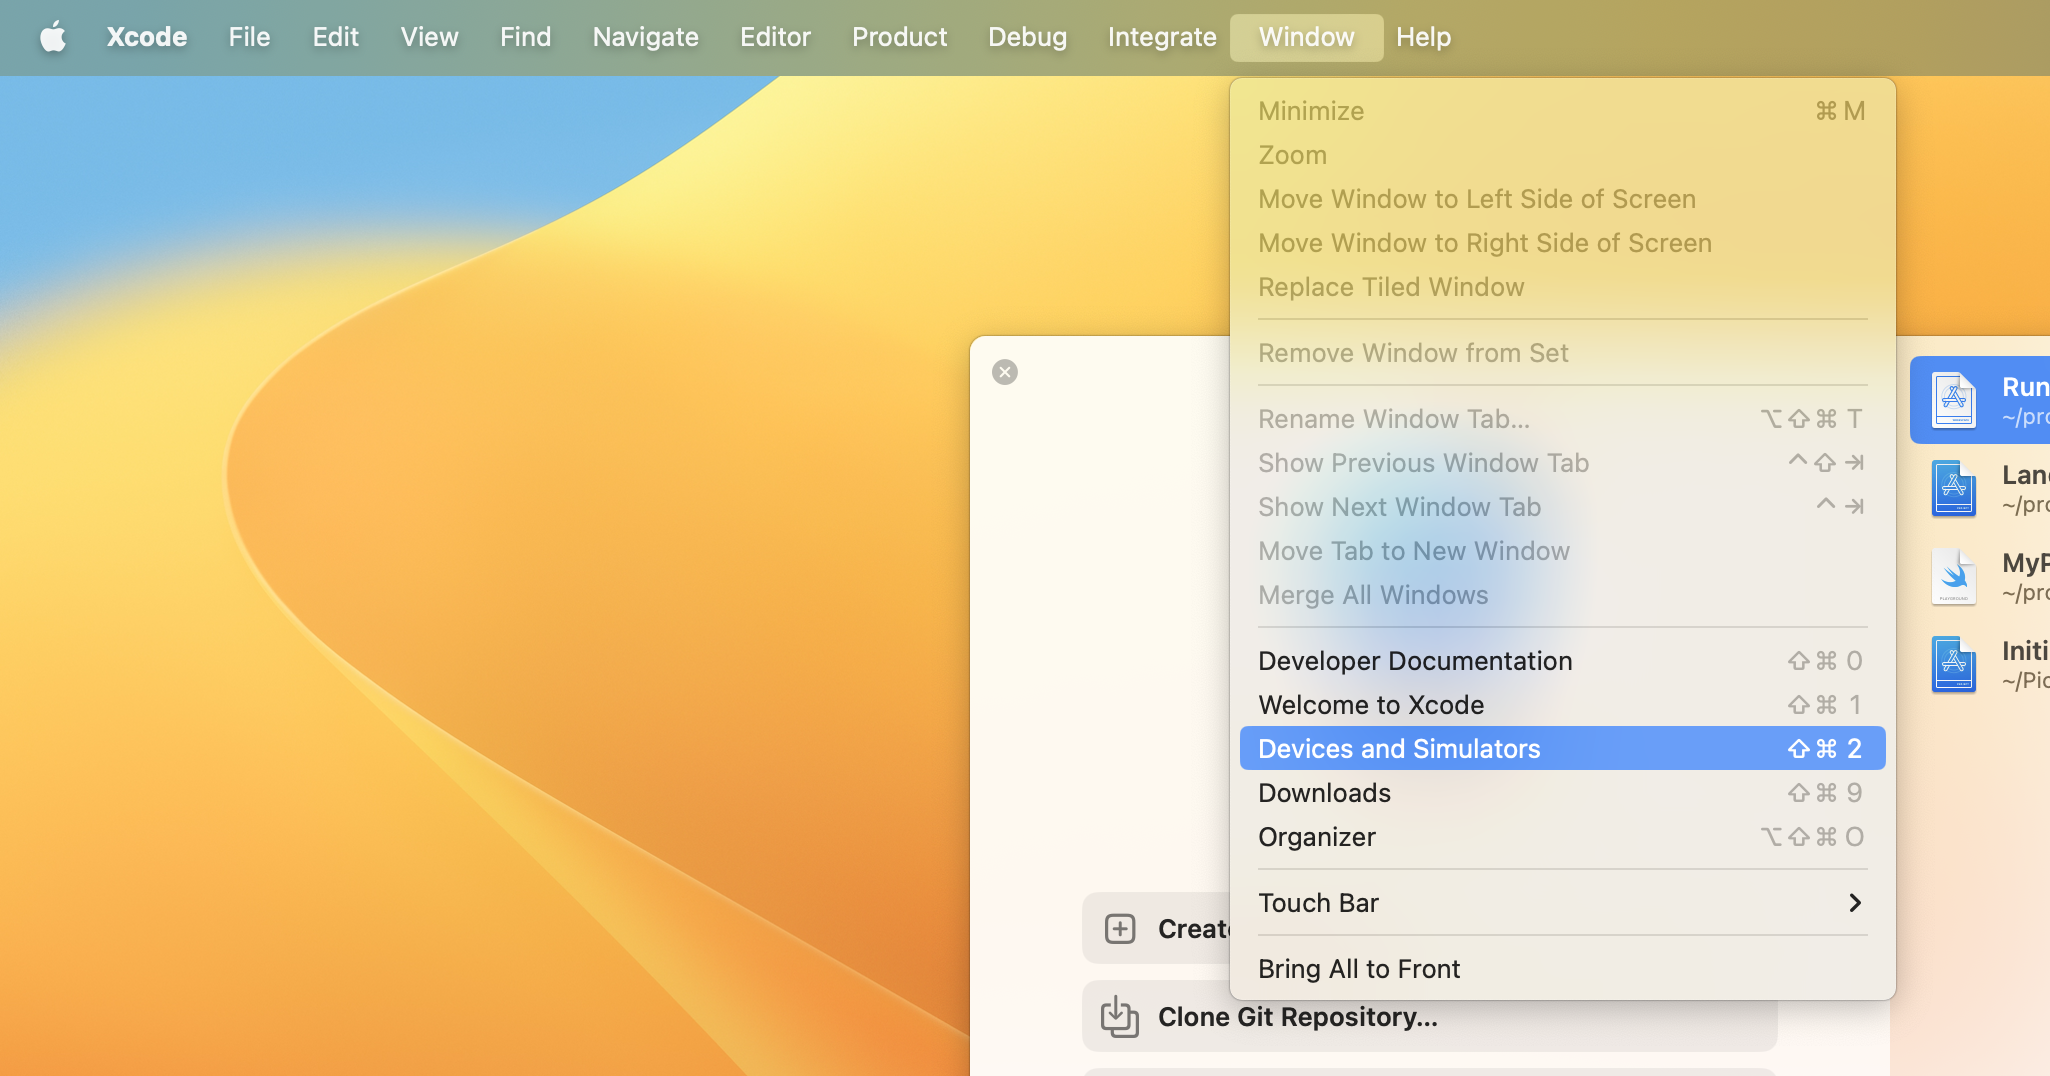Open Developer Documentation
The image size is (2050, 1076).
click(x=1414, y=660)
